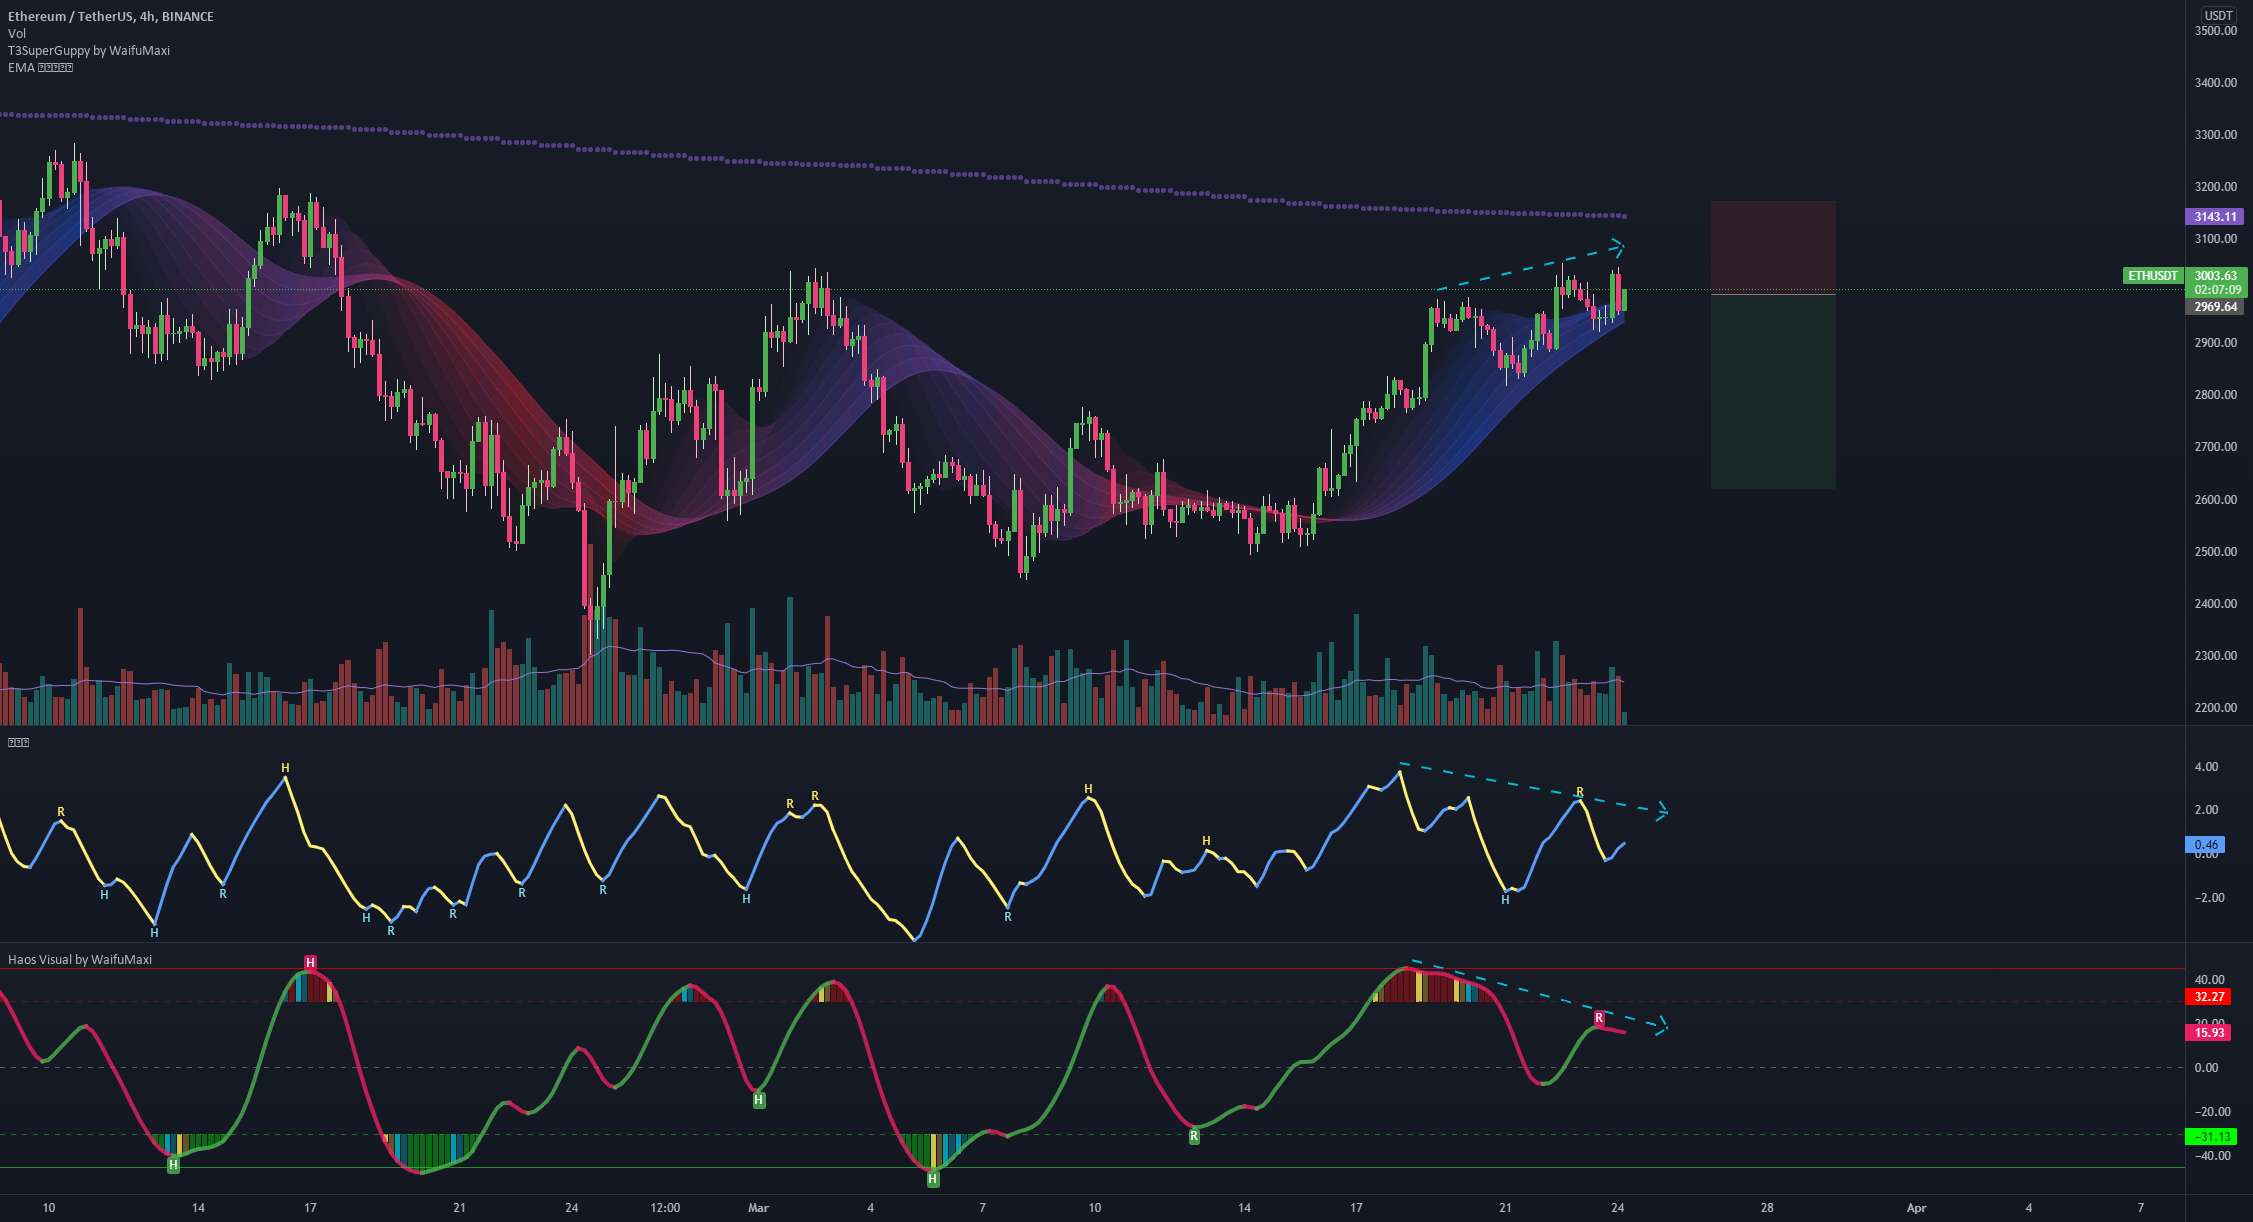This screenshot has width=2253, height=1222.
Task: Click the 12:00 label on time axis
Action: pos(665,1208)
